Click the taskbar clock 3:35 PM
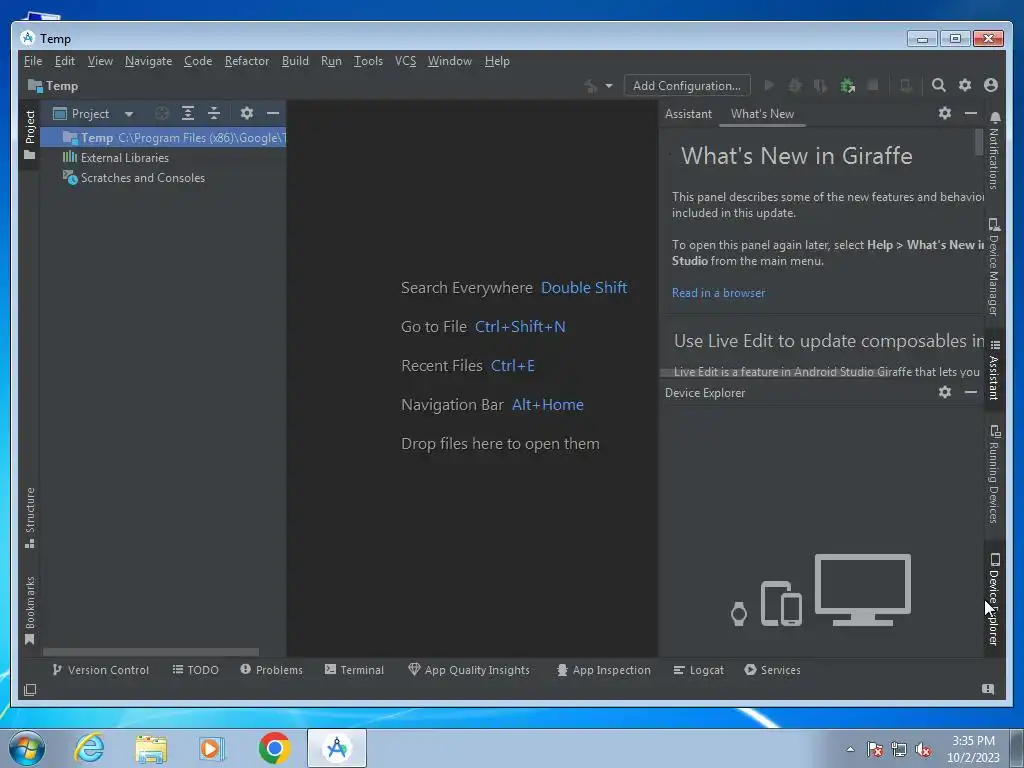The width and height of the screenshot is (1024, 768). [x=973, y=741]
